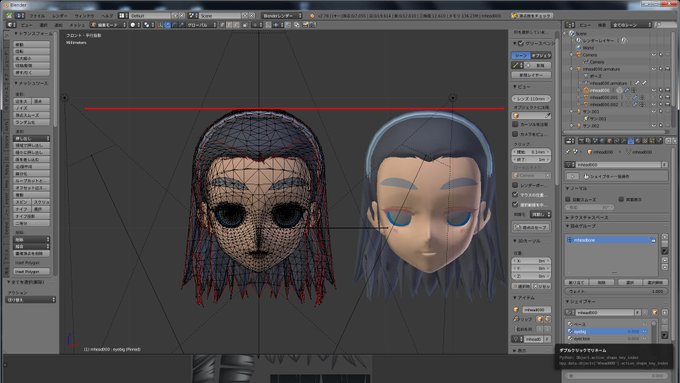This screenshot has width=680, height=383.
Task: Open the Blenderレンダー engine dropdown
Action: [282, 16]
